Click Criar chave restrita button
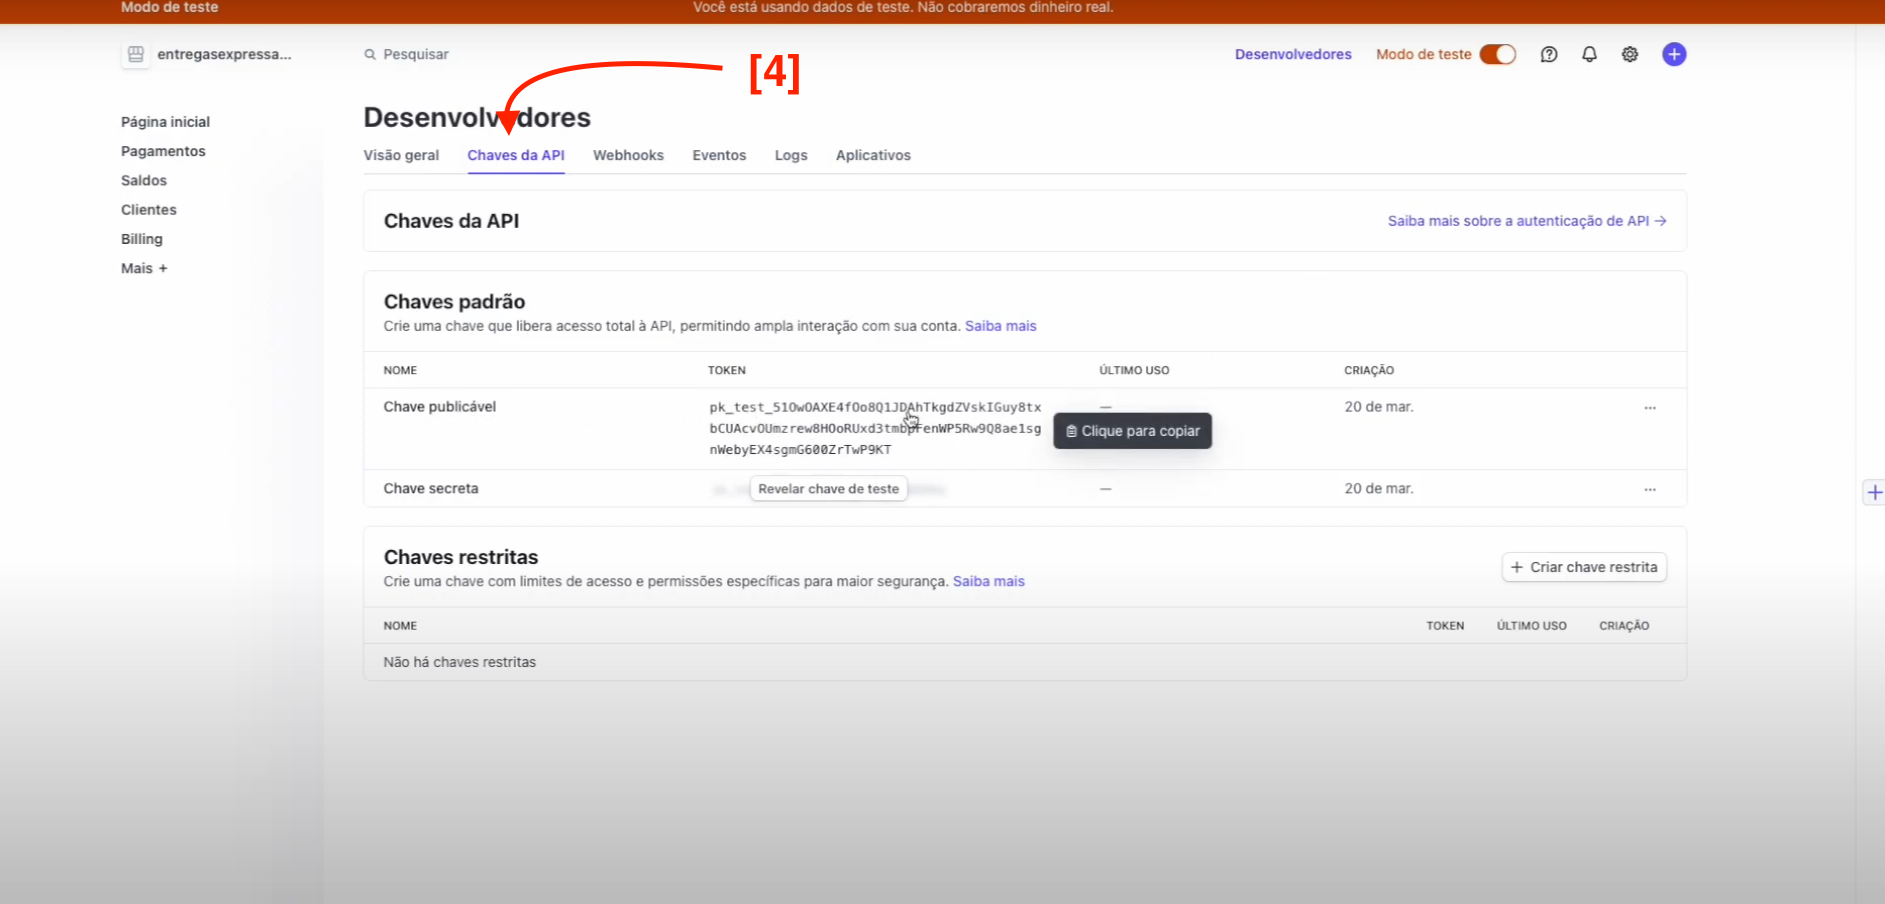Viewport: 1885px width, 904px height. (1584, 567)
